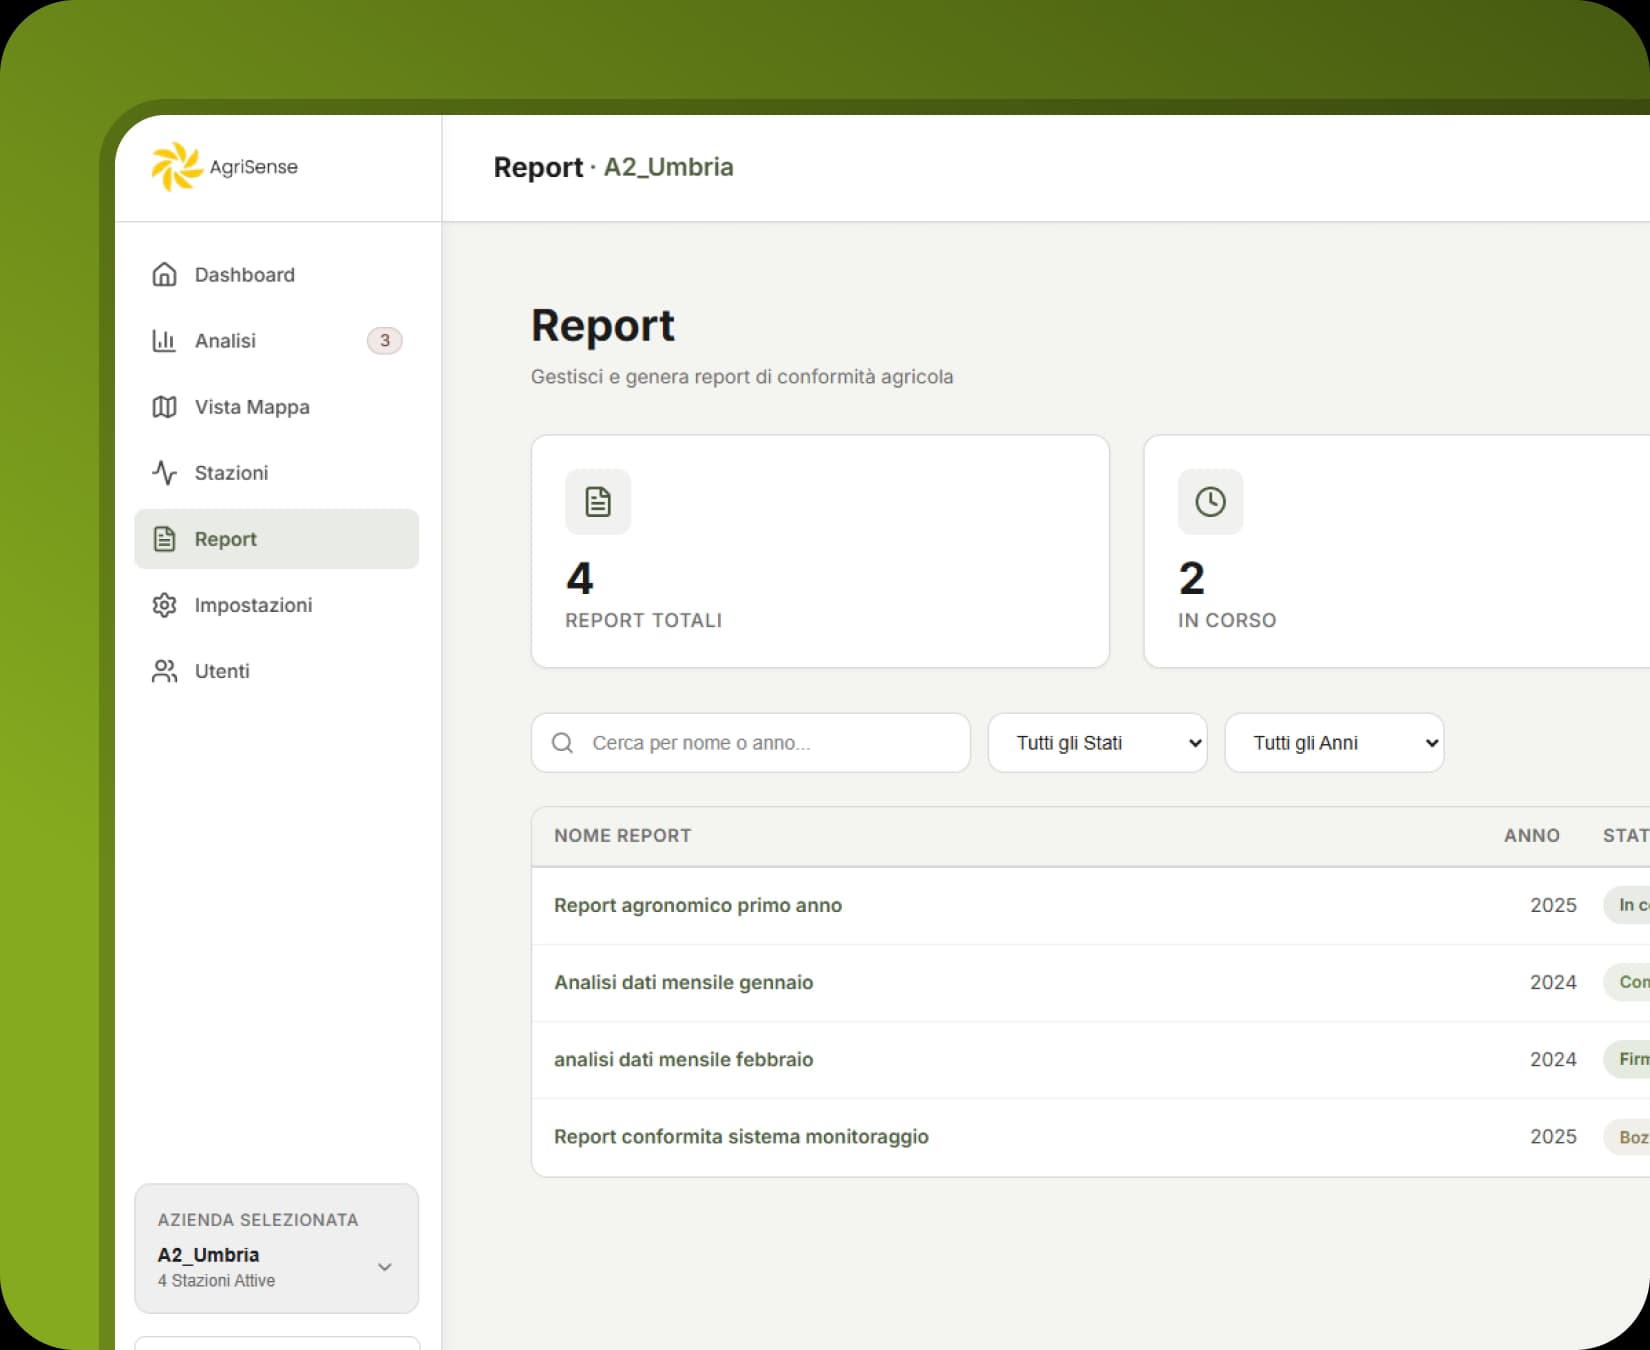Image resolution: width=1650 pixels, height=1350 pixels.
Task: Click the Utenti people icon
Action: point(164,671)
